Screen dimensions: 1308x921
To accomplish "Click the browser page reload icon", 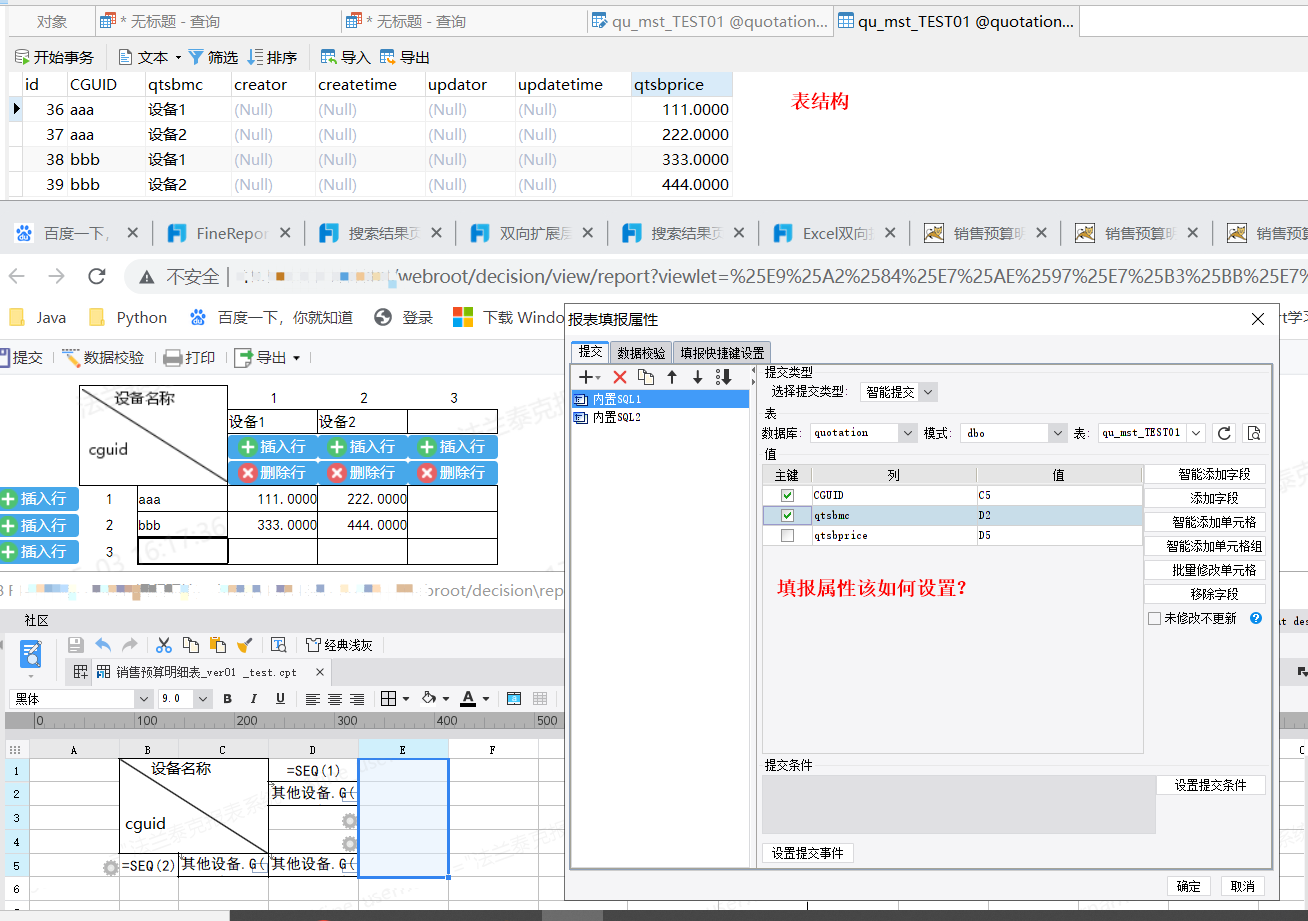I will pyautogui.click(x=97, y=276).
